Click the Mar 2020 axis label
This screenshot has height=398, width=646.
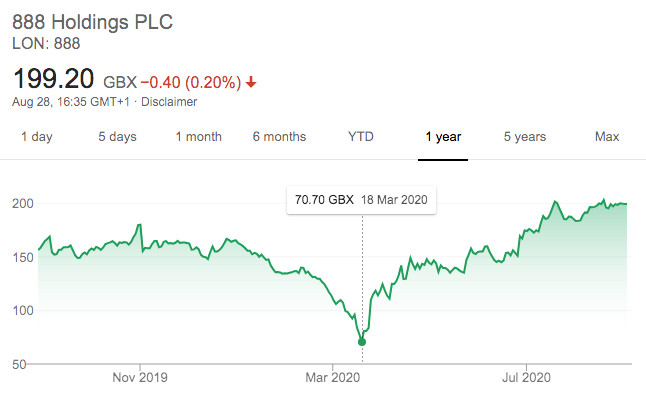pyautogui.click(x=332, y=377)
